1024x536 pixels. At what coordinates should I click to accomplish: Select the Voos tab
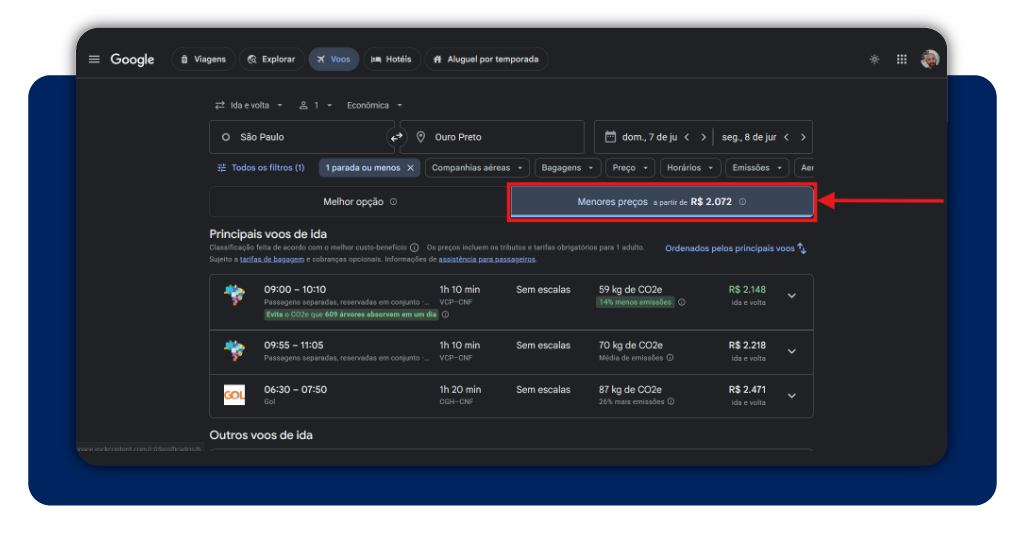point(334,59)
